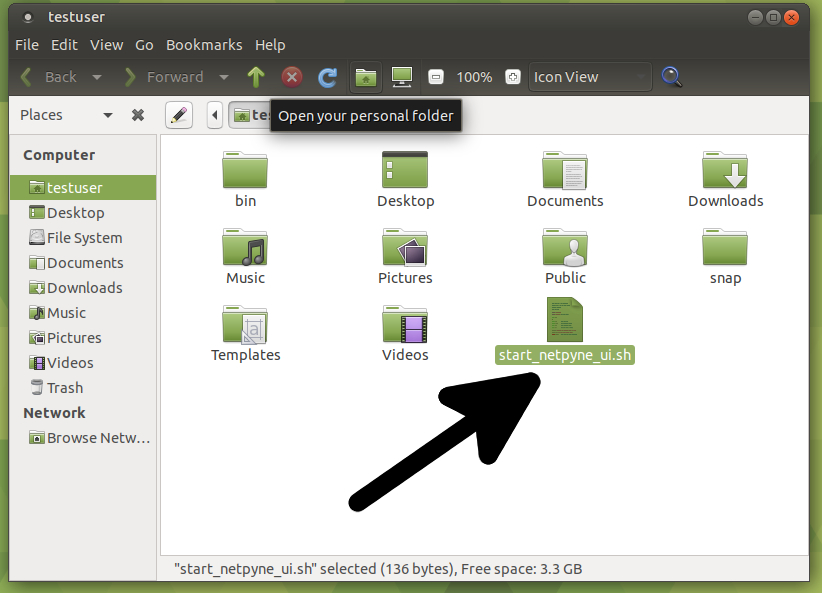This screenshot has height=593, width=822.
Task: Select start_netpyne_ui.sh script file icon
Action: 565,320
